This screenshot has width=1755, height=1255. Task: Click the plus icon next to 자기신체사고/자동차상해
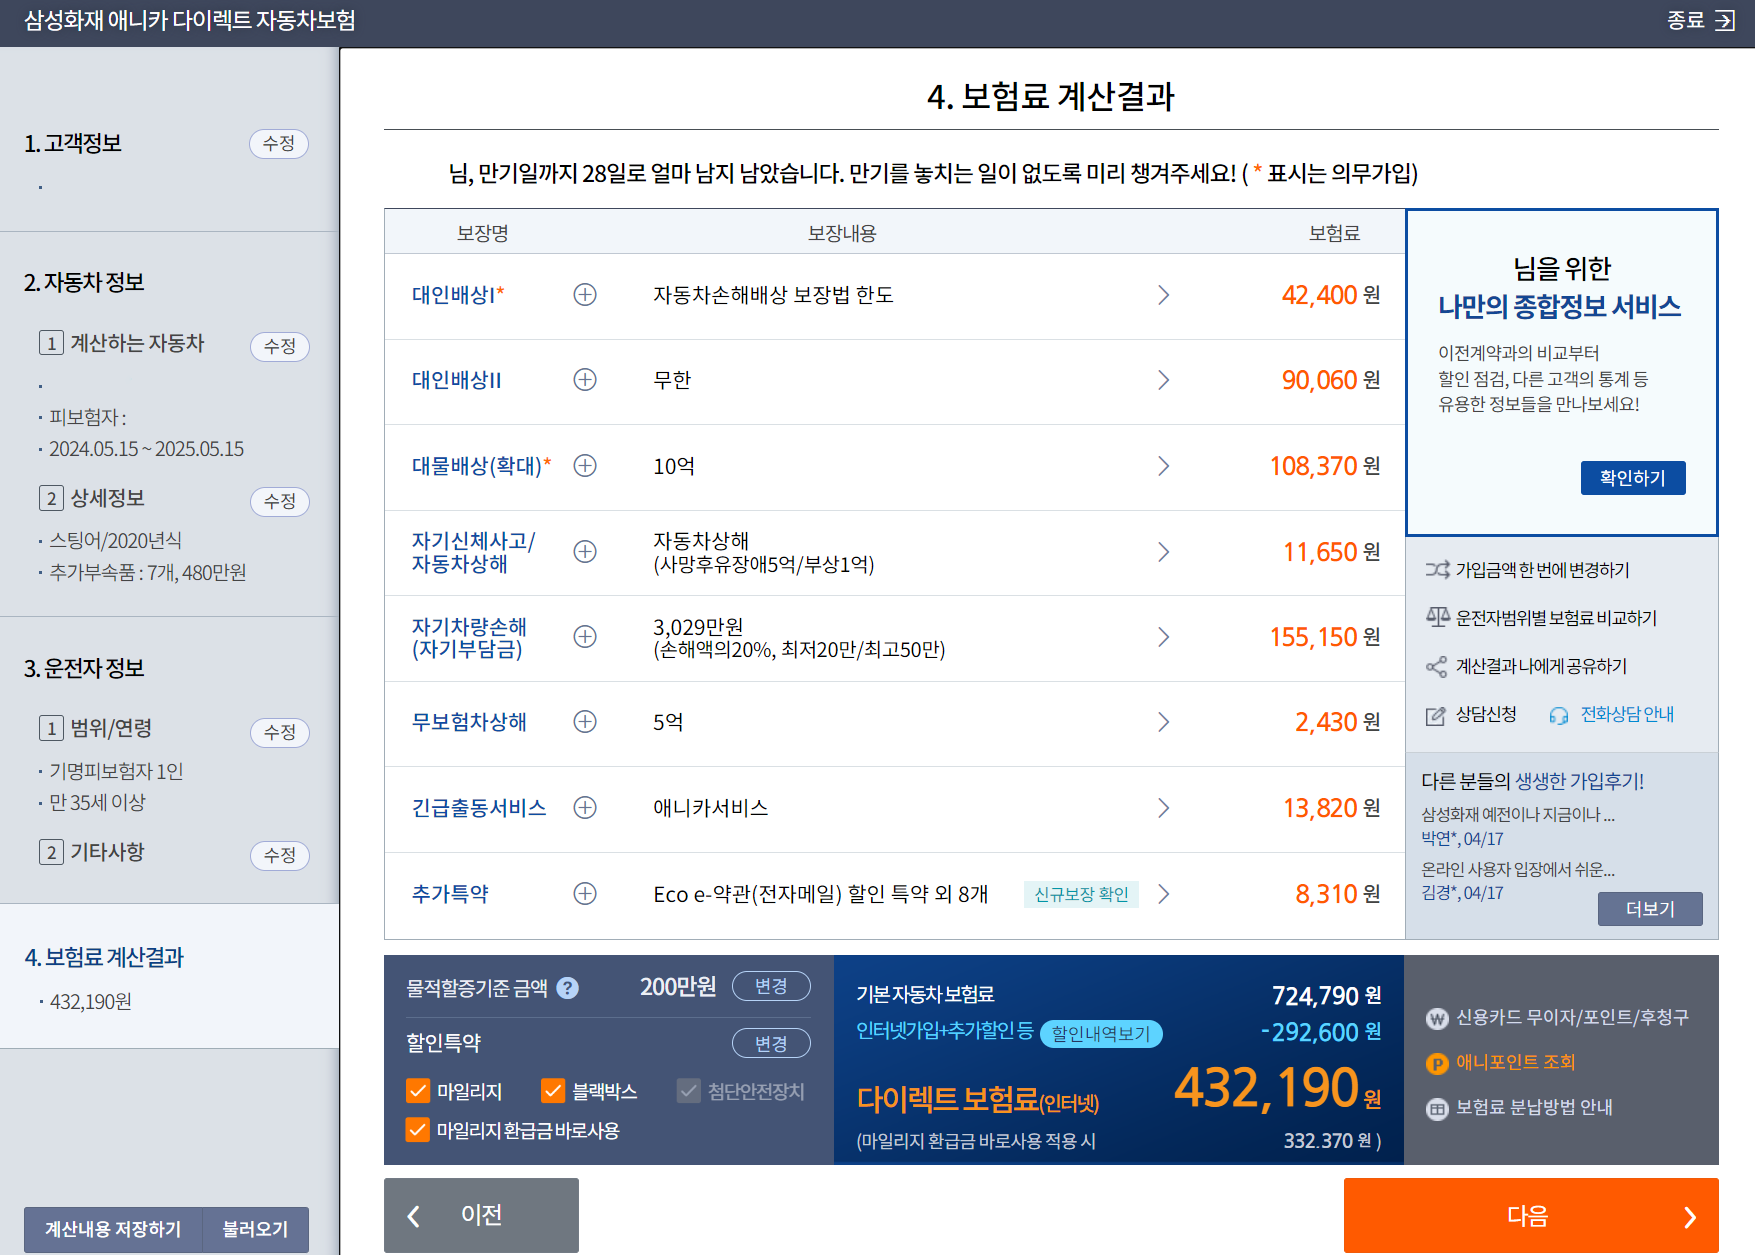(585, 552)
